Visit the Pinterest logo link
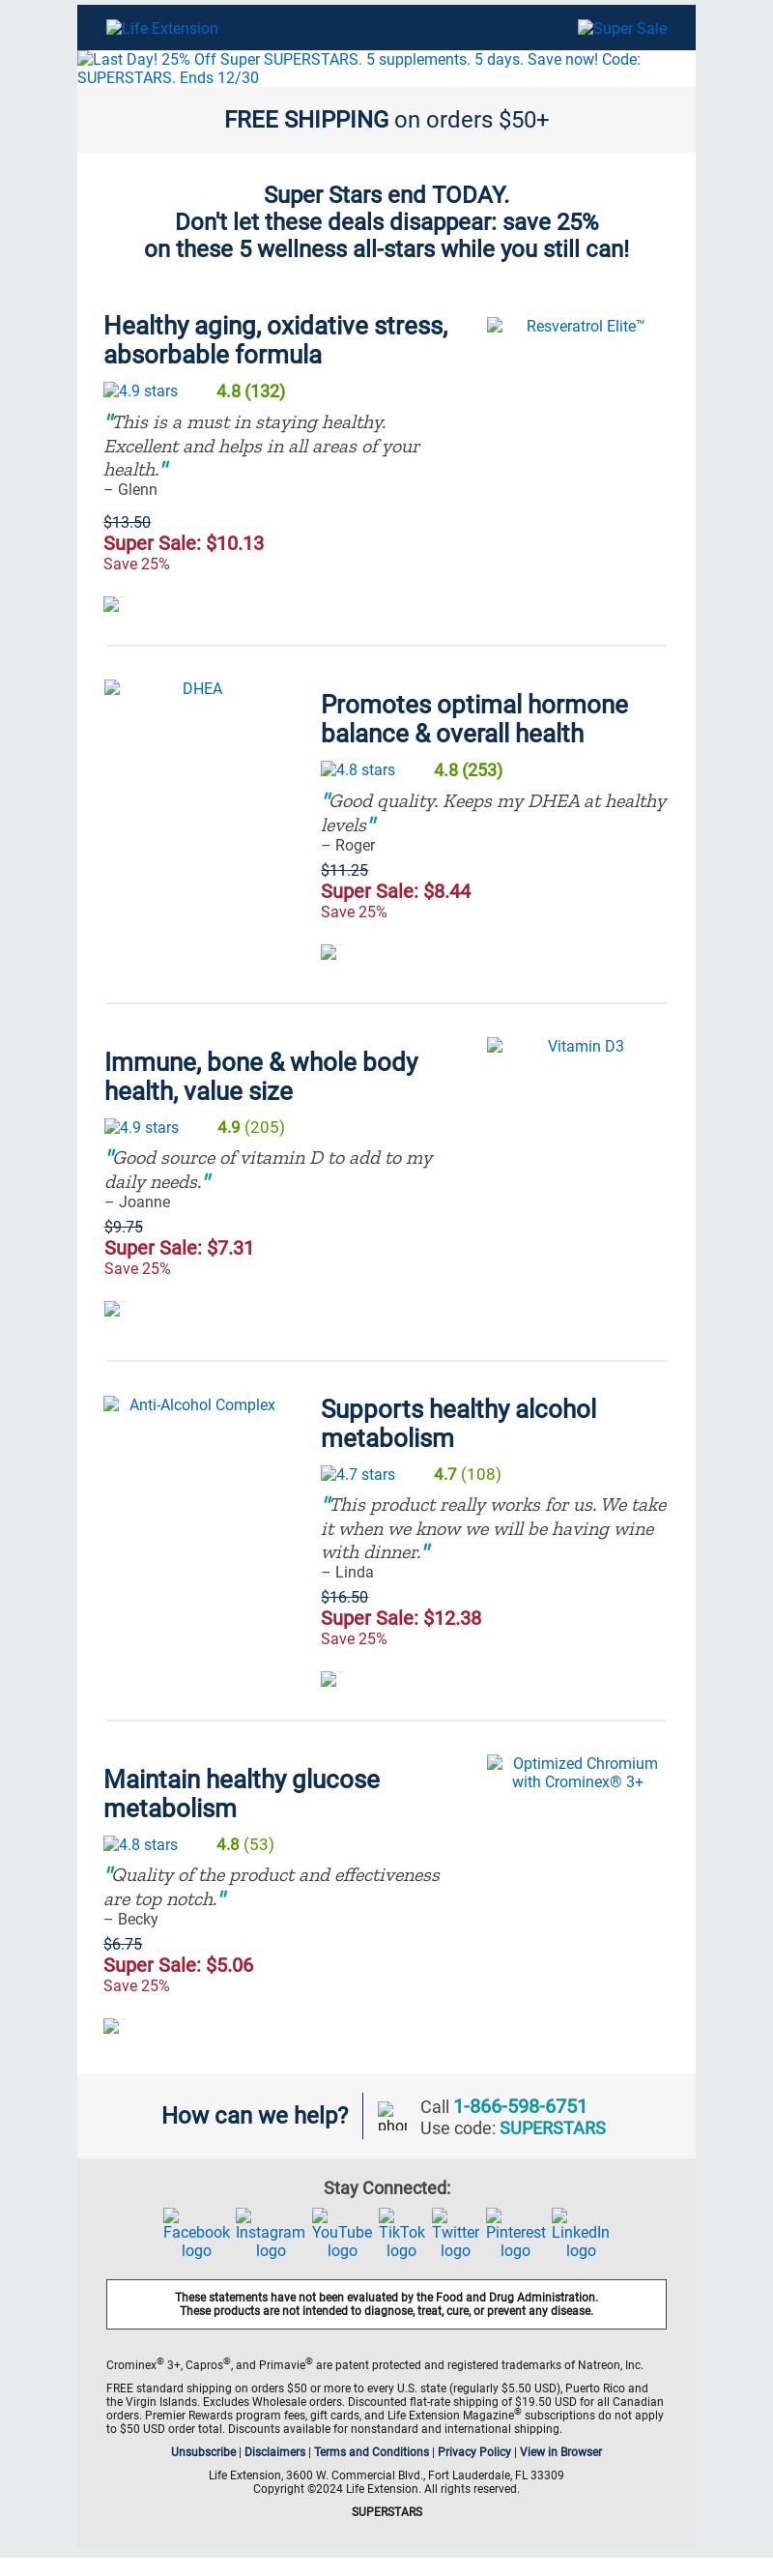The height and width of the screenshot is (2576, 773). coord(515,2233)
